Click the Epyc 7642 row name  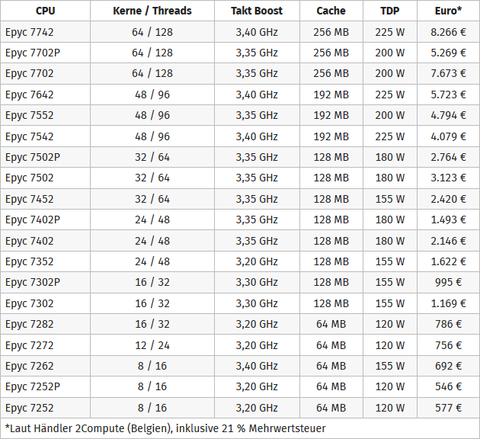click(29, 95)
